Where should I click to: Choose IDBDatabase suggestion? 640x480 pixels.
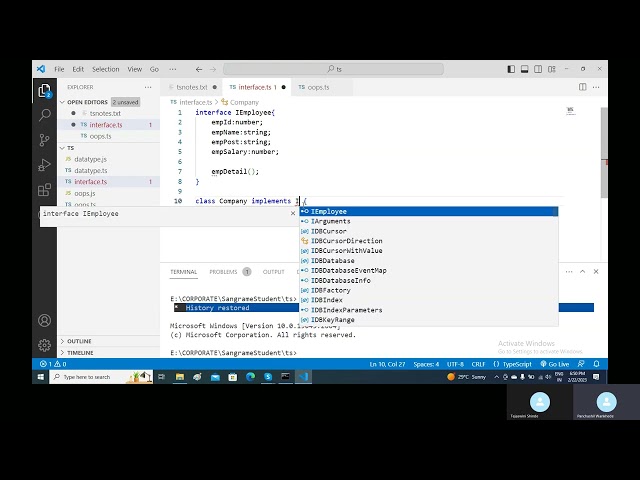tap(429, 261)
